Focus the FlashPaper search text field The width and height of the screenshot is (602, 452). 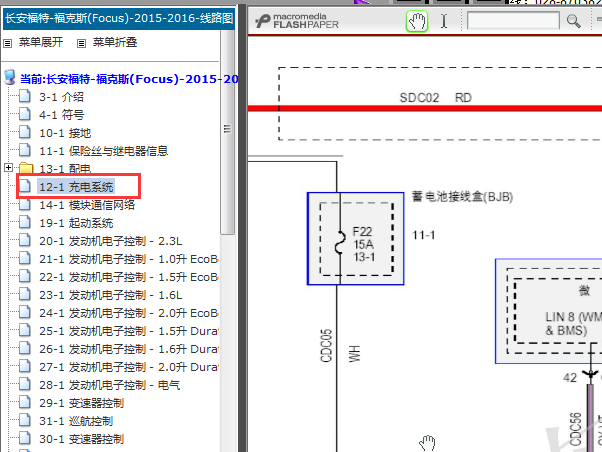click(513, 21)
